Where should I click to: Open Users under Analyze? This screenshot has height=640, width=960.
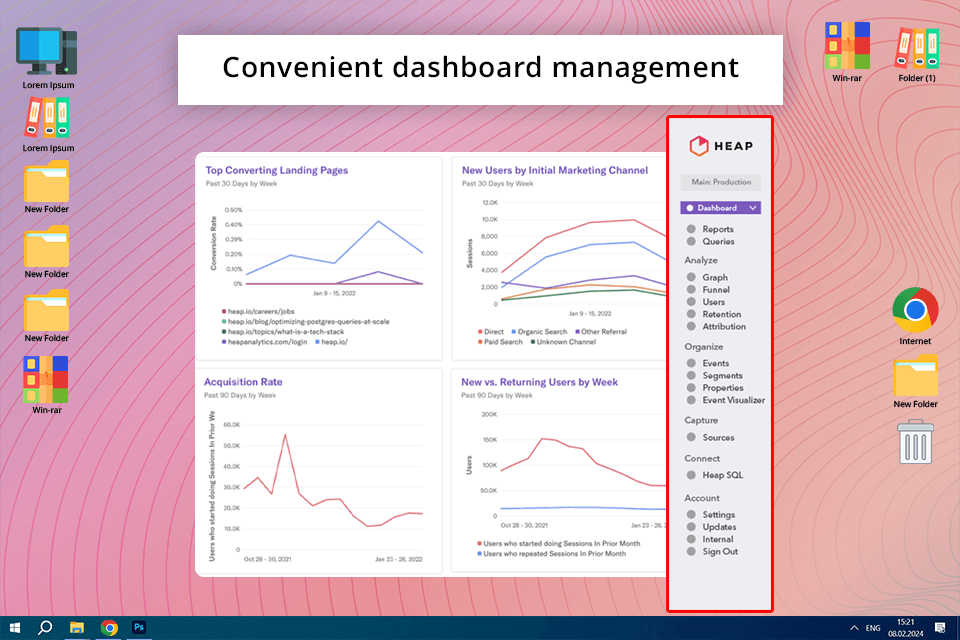click(x=713, y=302)
